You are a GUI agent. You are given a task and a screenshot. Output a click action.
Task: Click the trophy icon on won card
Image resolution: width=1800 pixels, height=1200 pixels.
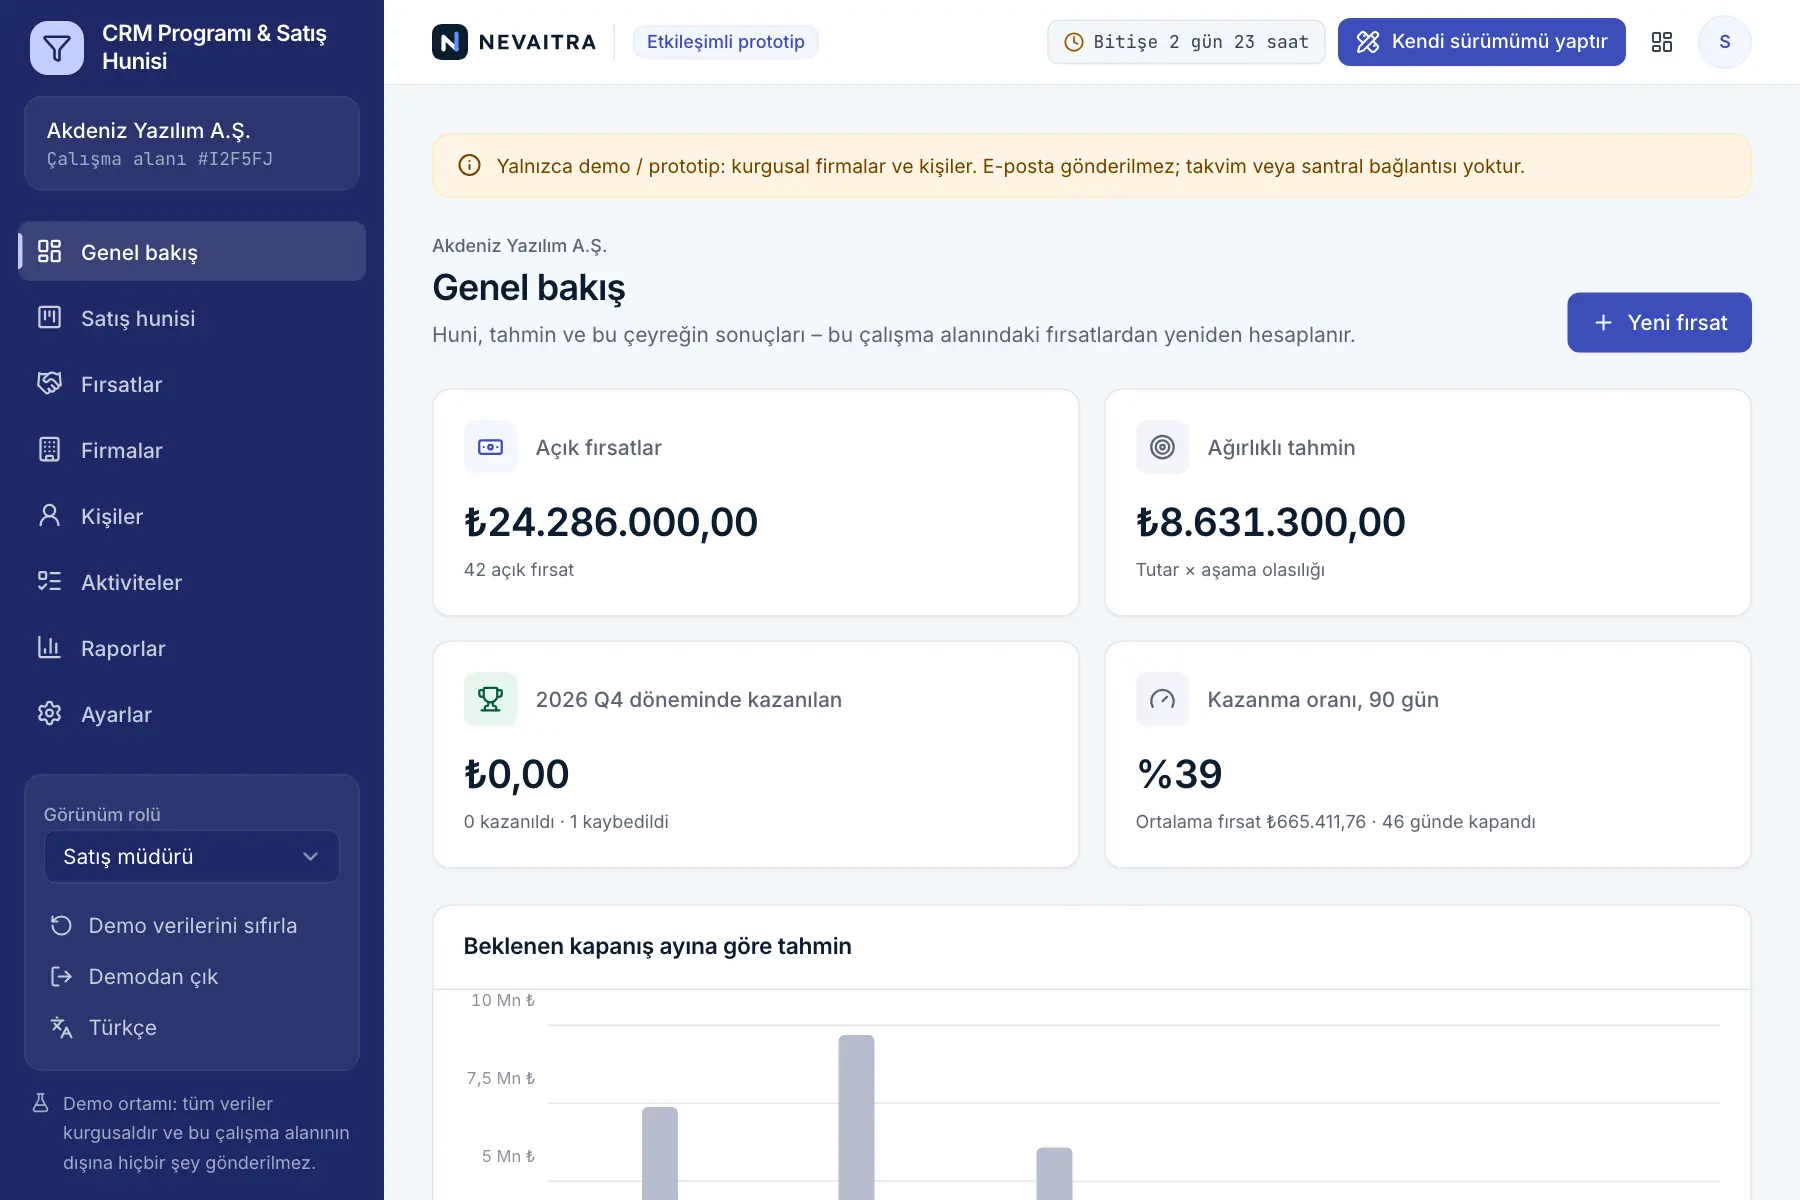[491, 699]
